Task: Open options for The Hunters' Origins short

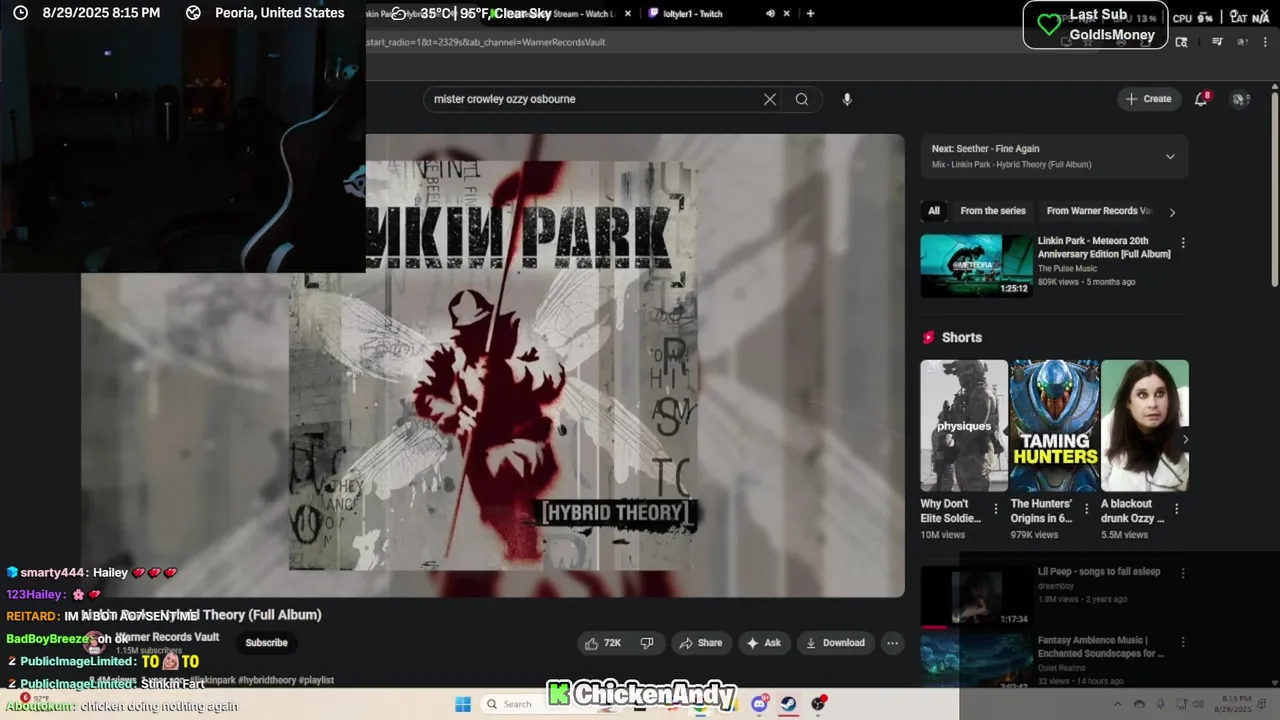Action: tap(1085, 509)
